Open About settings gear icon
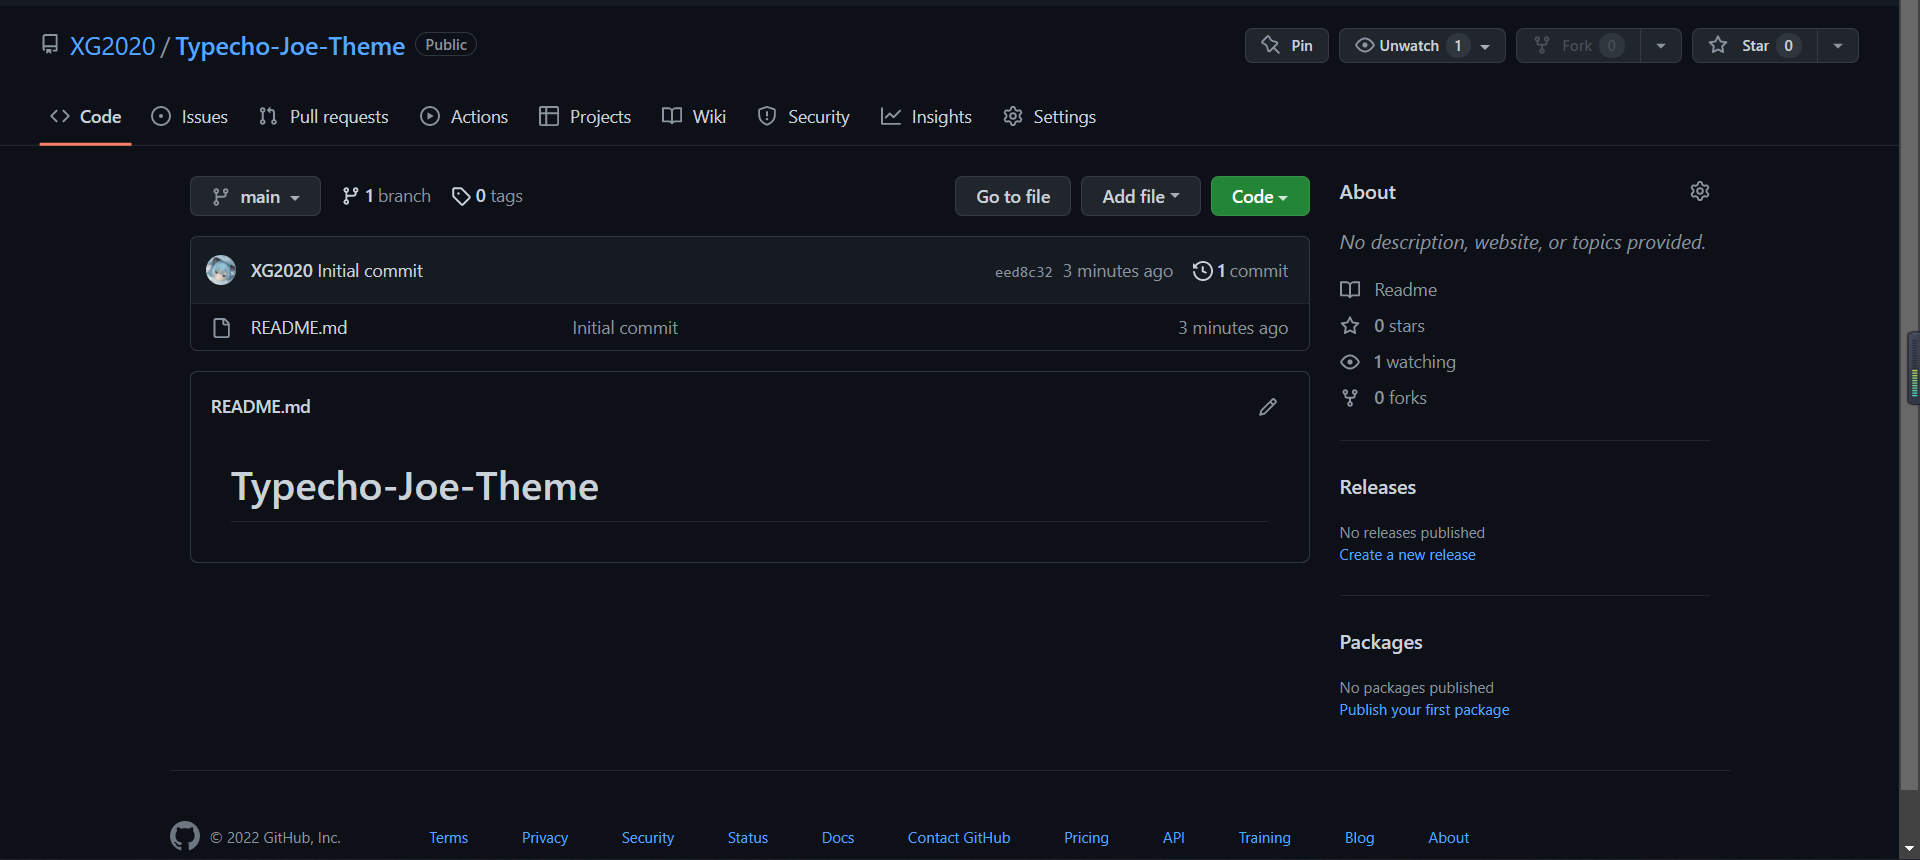Viewport: 1920px width, 860px height. pos(1700,191)
